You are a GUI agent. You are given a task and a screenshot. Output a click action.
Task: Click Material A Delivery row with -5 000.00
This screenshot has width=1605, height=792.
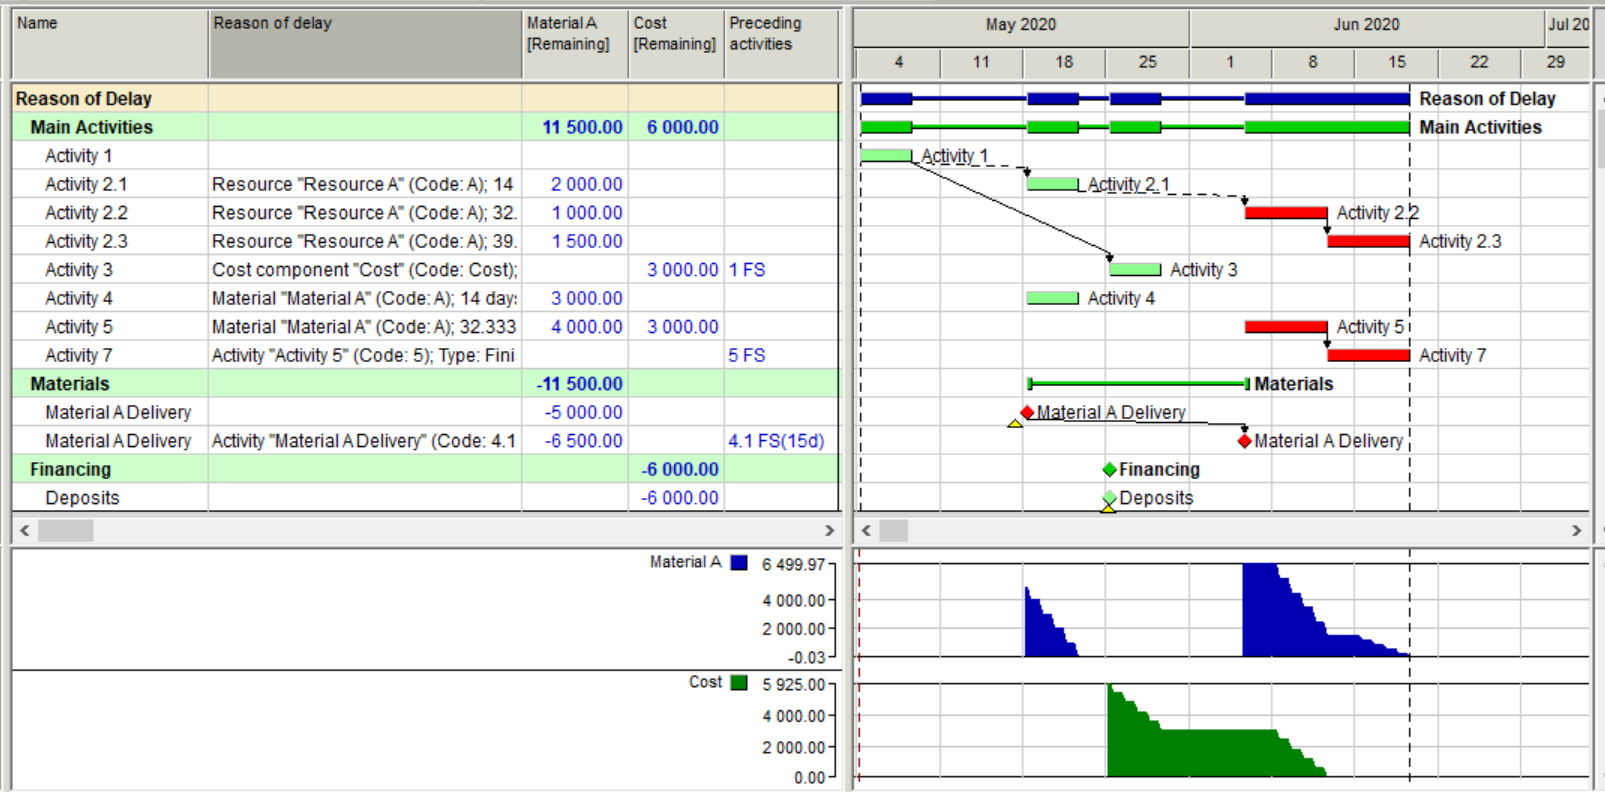425,412
